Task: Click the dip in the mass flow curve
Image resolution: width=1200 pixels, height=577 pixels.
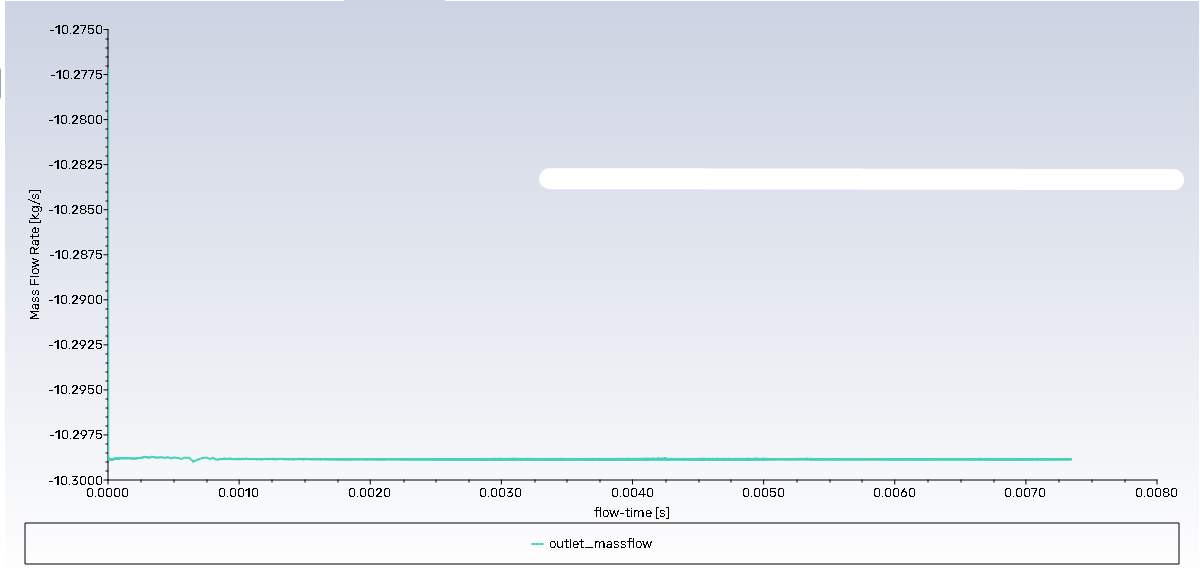Action: [x=193, y=461]
